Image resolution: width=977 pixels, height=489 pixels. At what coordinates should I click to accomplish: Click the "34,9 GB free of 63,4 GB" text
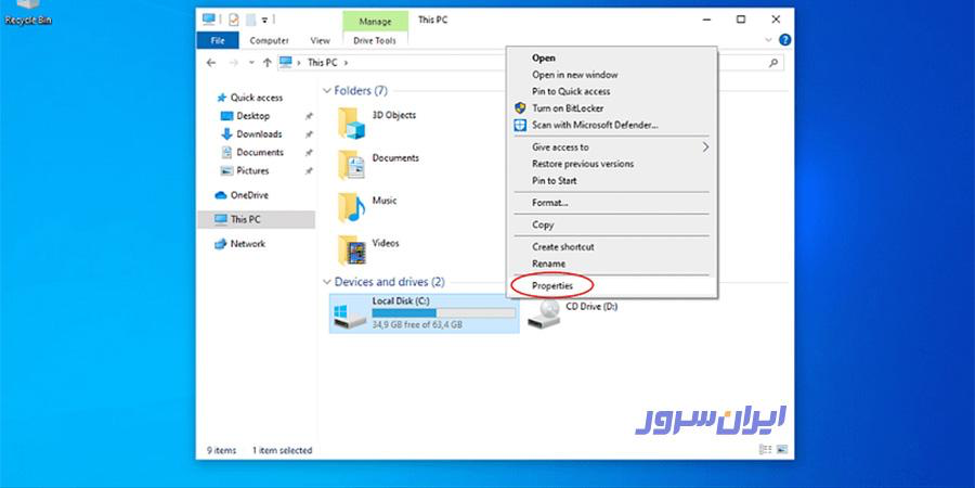(417, 325)
